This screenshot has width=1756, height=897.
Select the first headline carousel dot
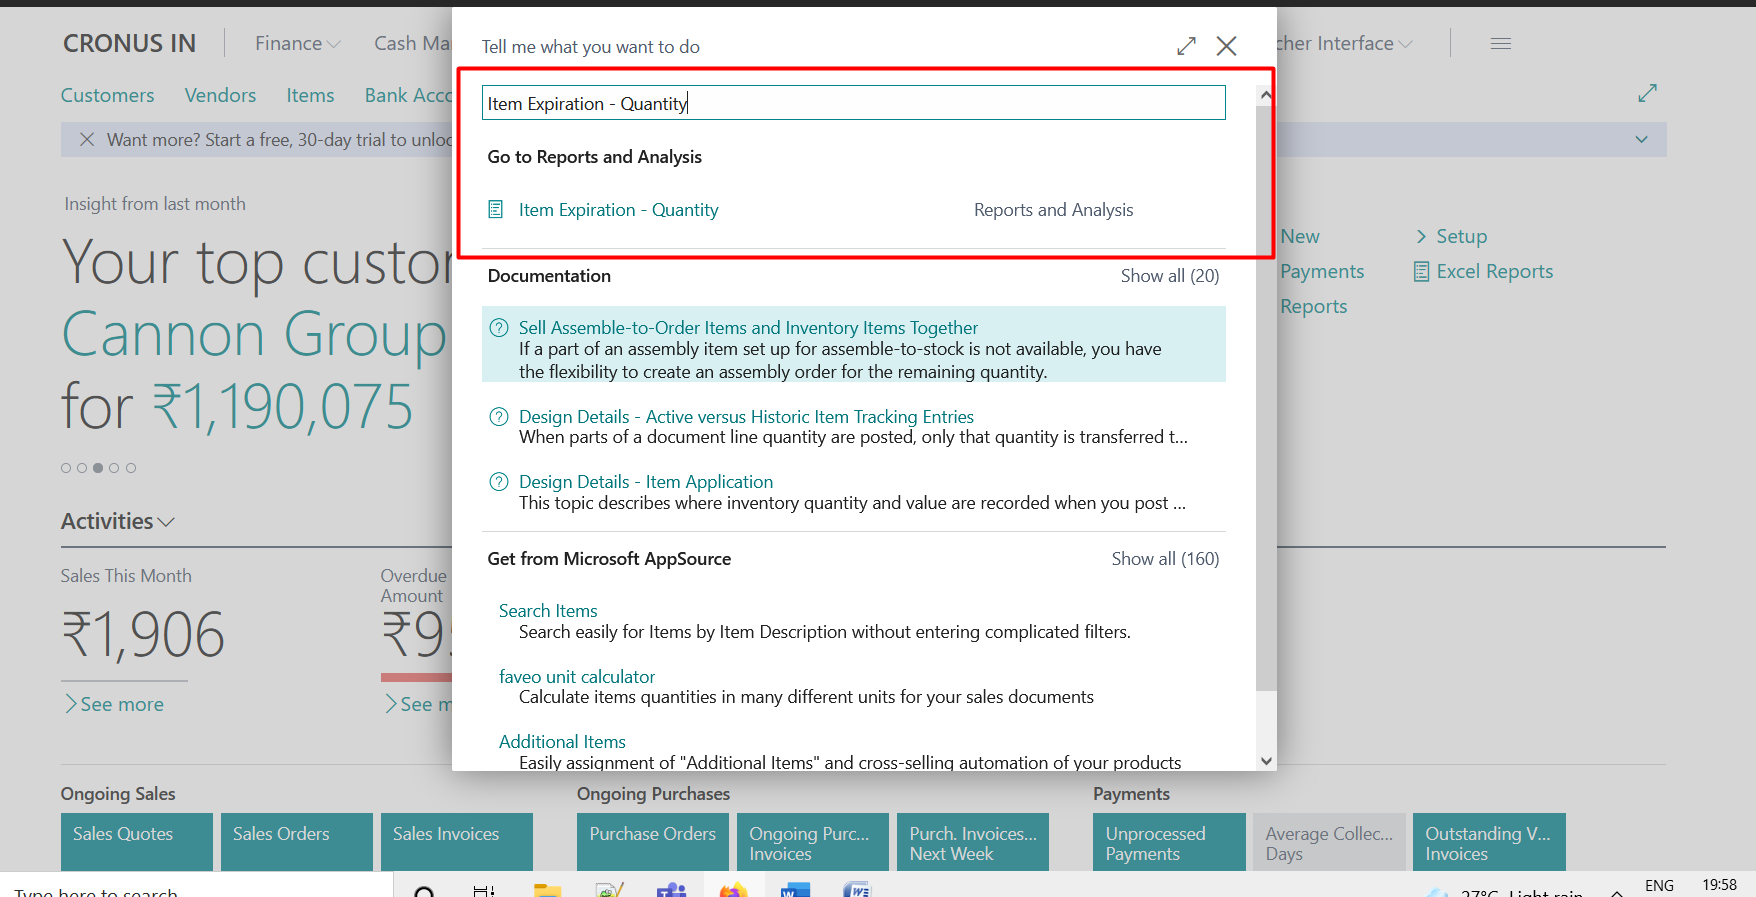(66, 468)
